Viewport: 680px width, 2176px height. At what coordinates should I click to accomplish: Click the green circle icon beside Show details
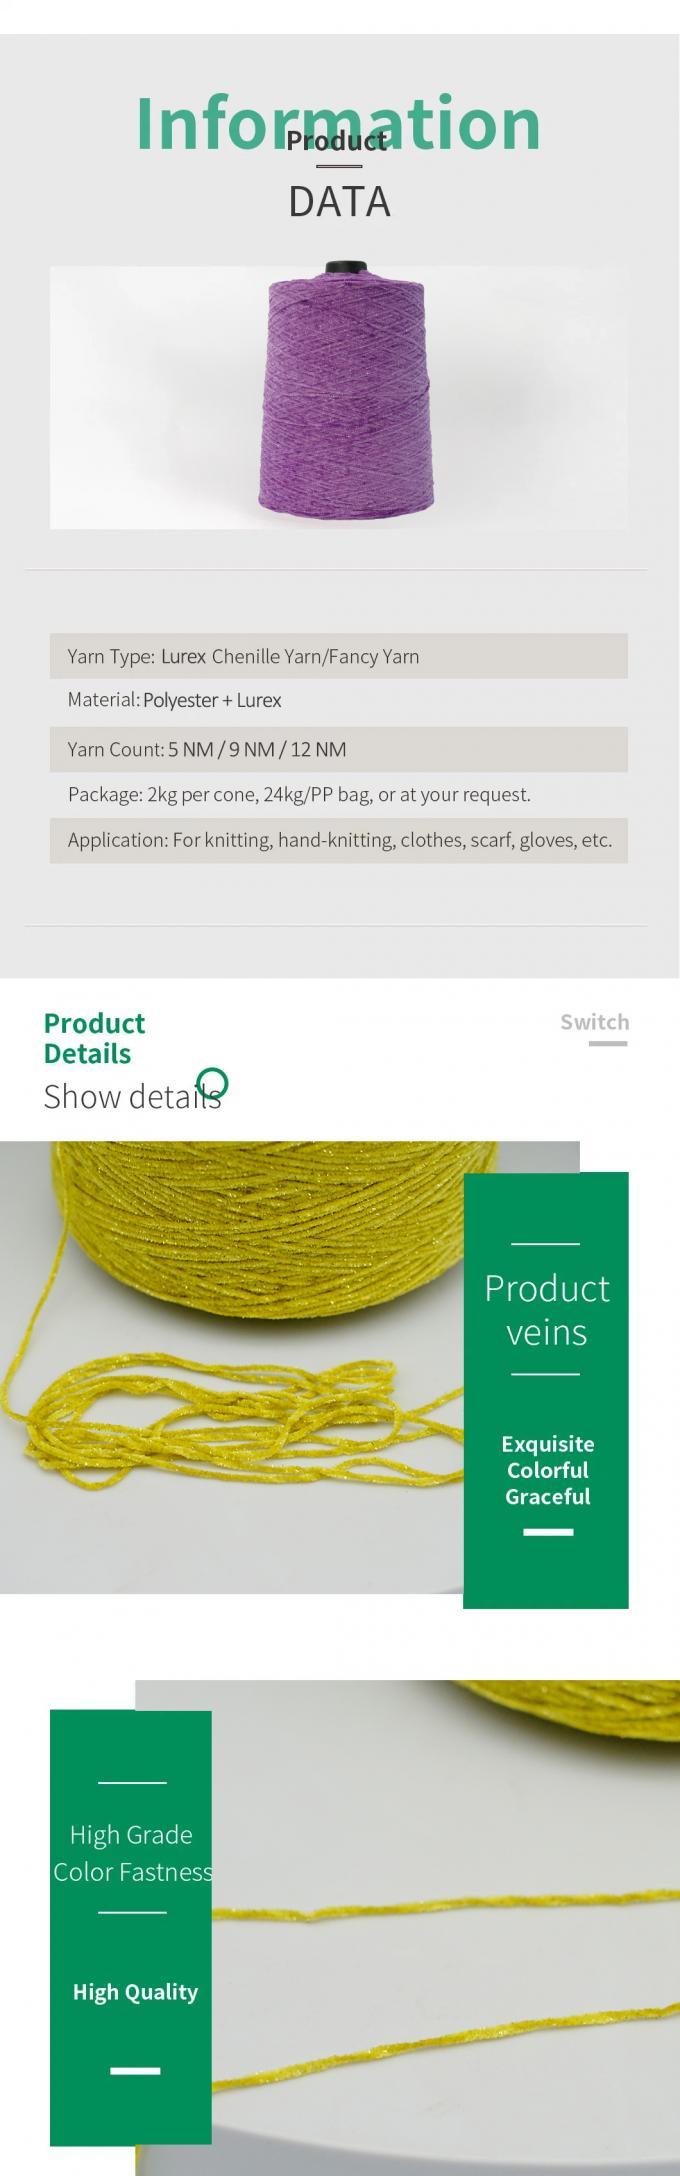[213, 1082]
